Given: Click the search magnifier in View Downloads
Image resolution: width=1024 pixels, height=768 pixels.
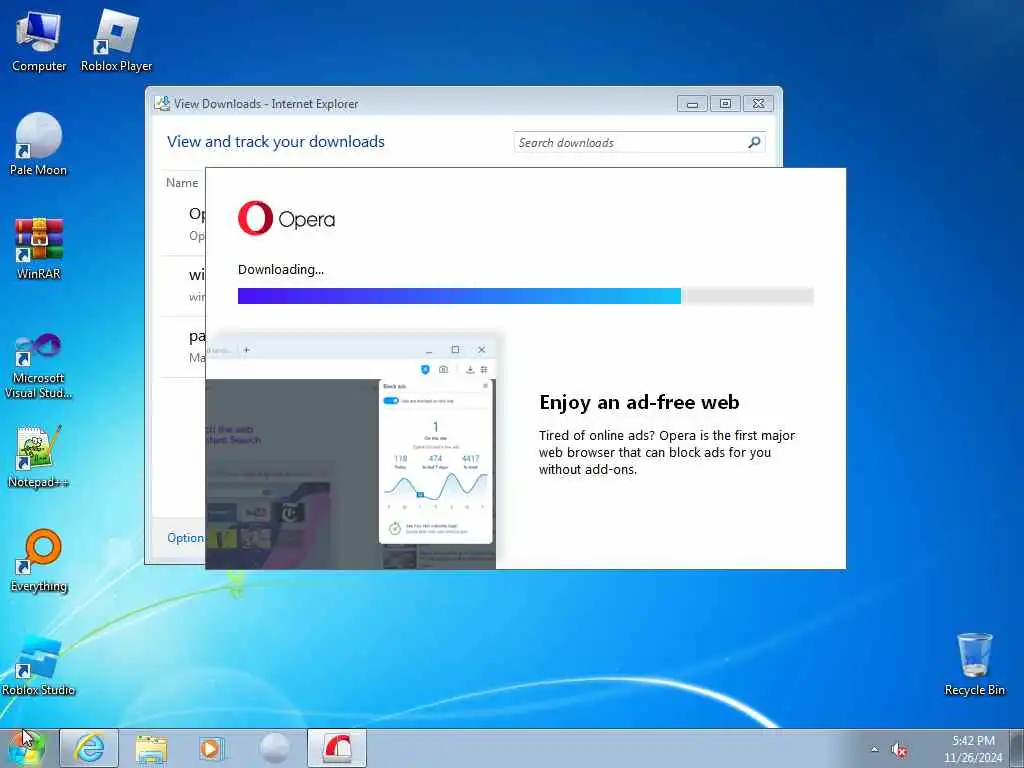Looking at the screenshot, I should pyautogui.click(x=754, y=142).
